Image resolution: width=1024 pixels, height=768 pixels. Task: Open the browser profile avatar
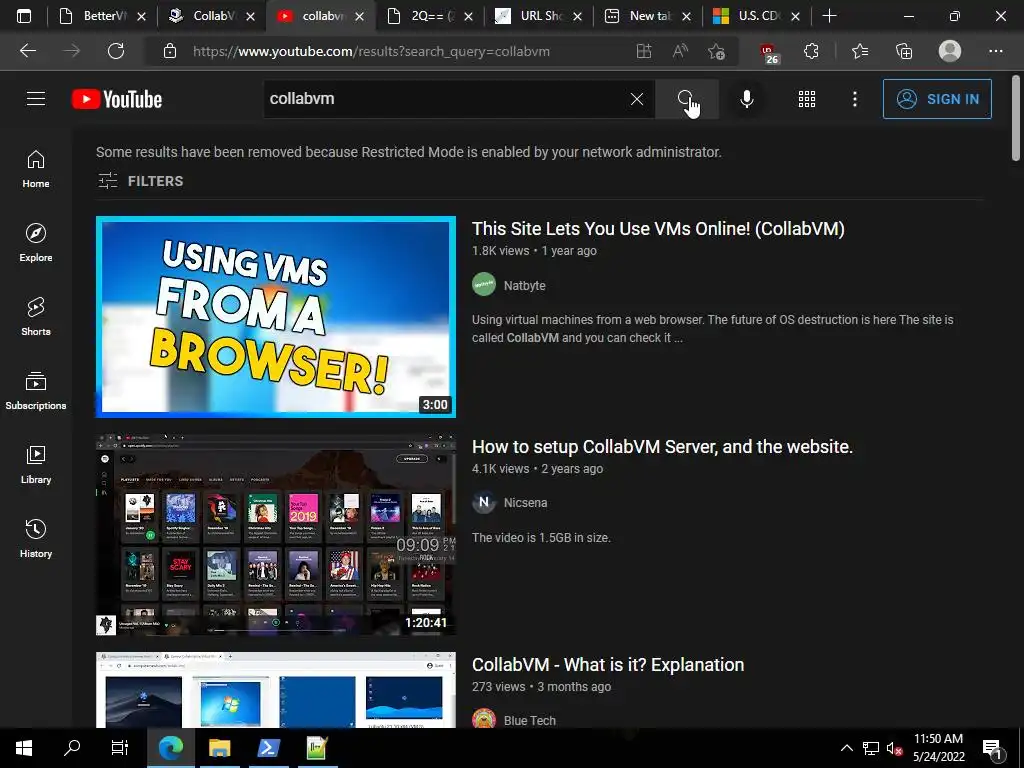point(950,51)
